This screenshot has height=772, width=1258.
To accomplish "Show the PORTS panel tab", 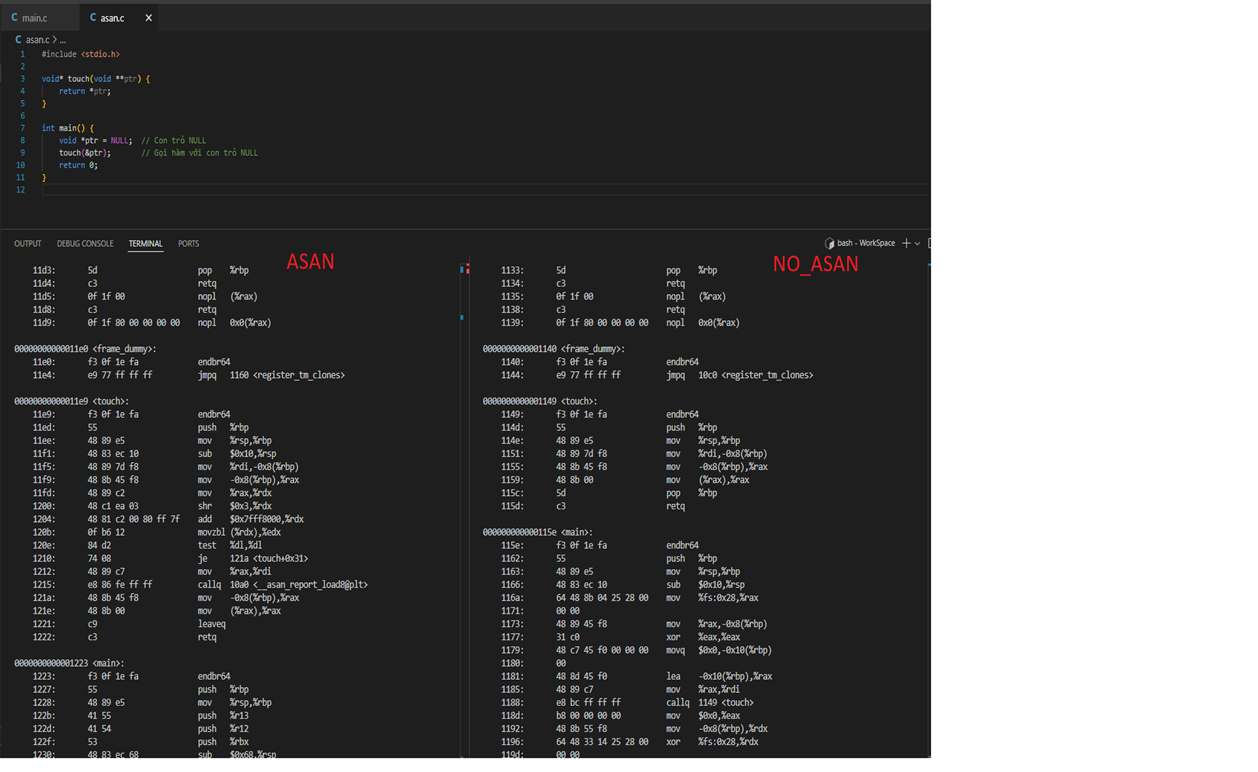I will tap(188, 244).
